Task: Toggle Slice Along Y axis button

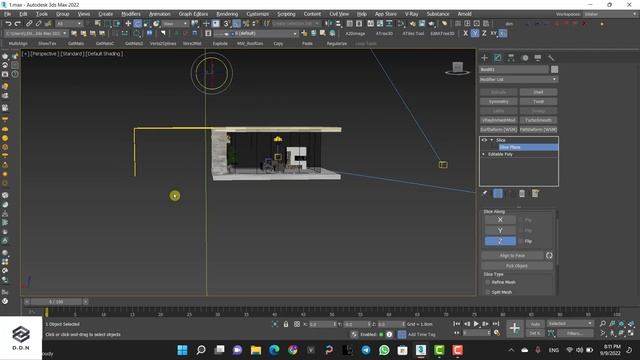Action: click(x=500, y=231)
